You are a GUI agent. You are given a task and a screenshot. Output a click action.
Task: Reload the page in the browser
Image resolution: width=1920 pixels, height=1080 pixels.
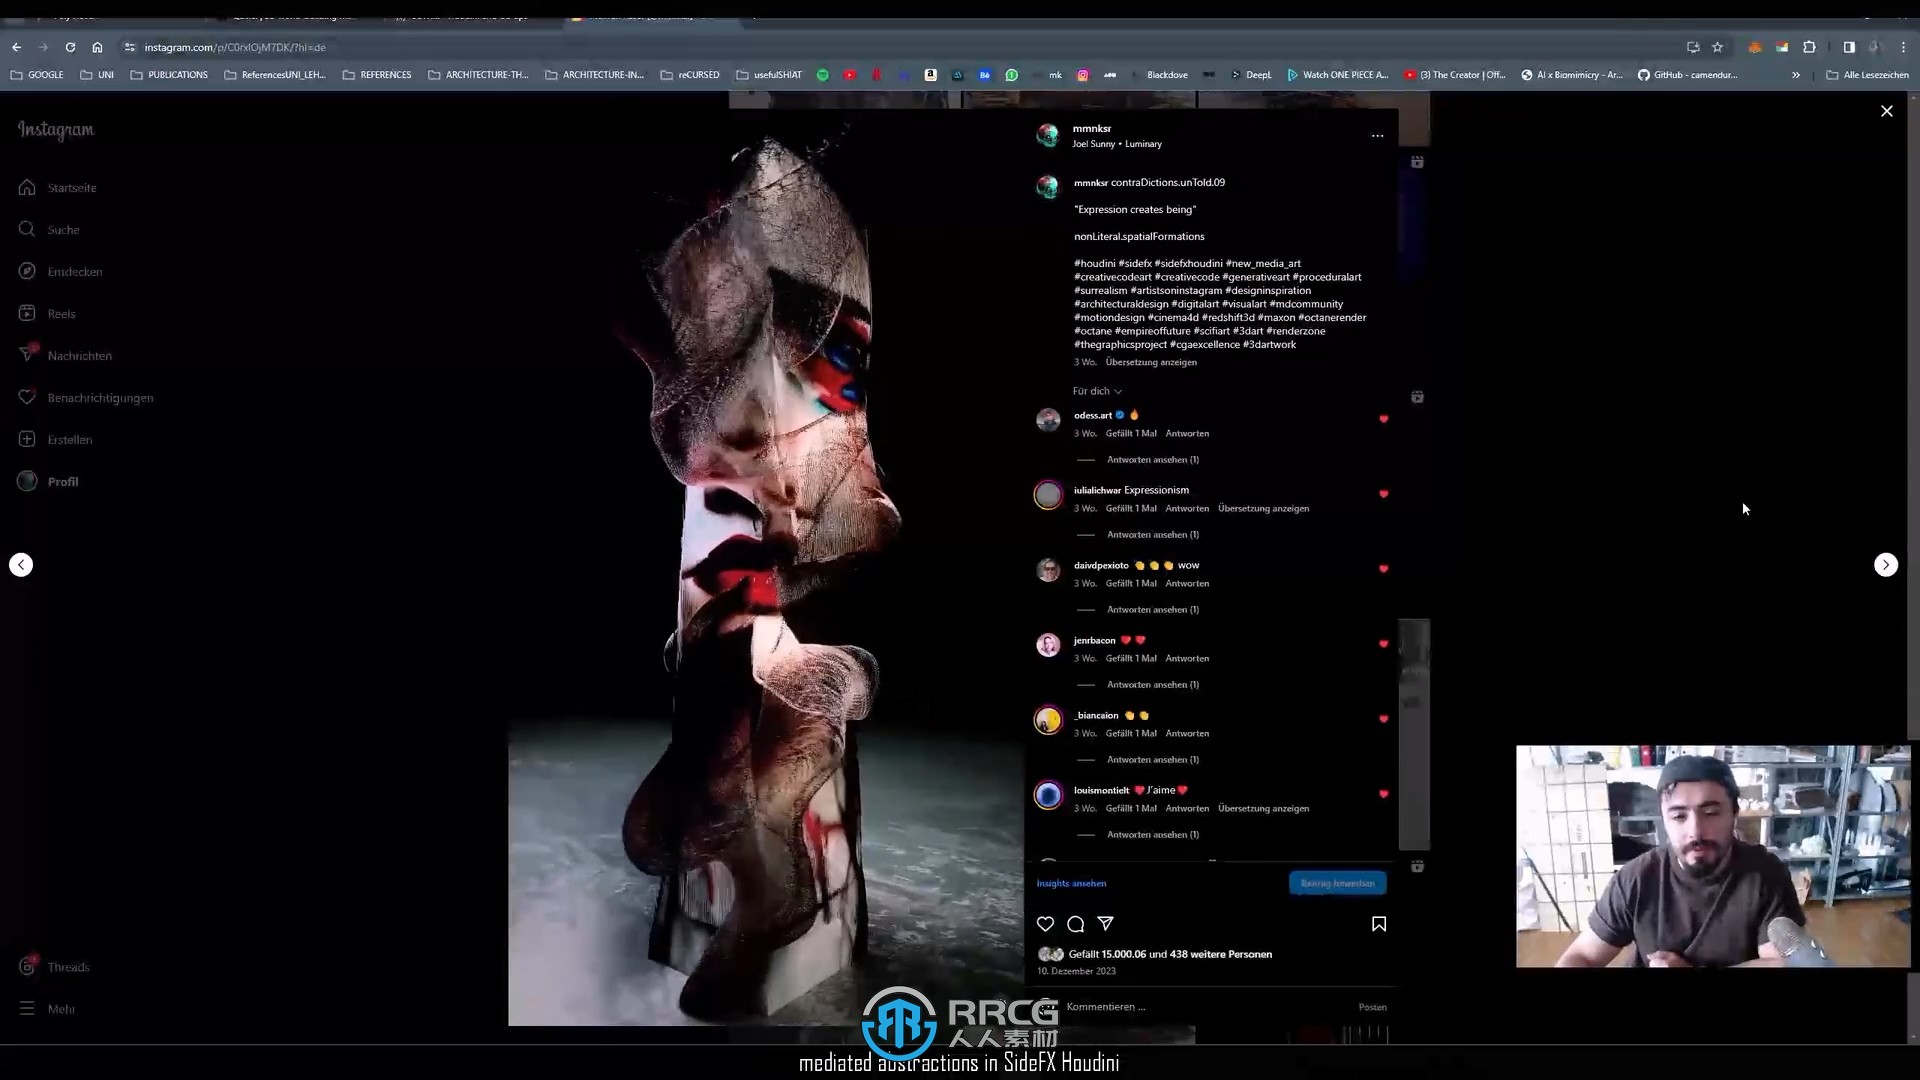pos(70,47)
